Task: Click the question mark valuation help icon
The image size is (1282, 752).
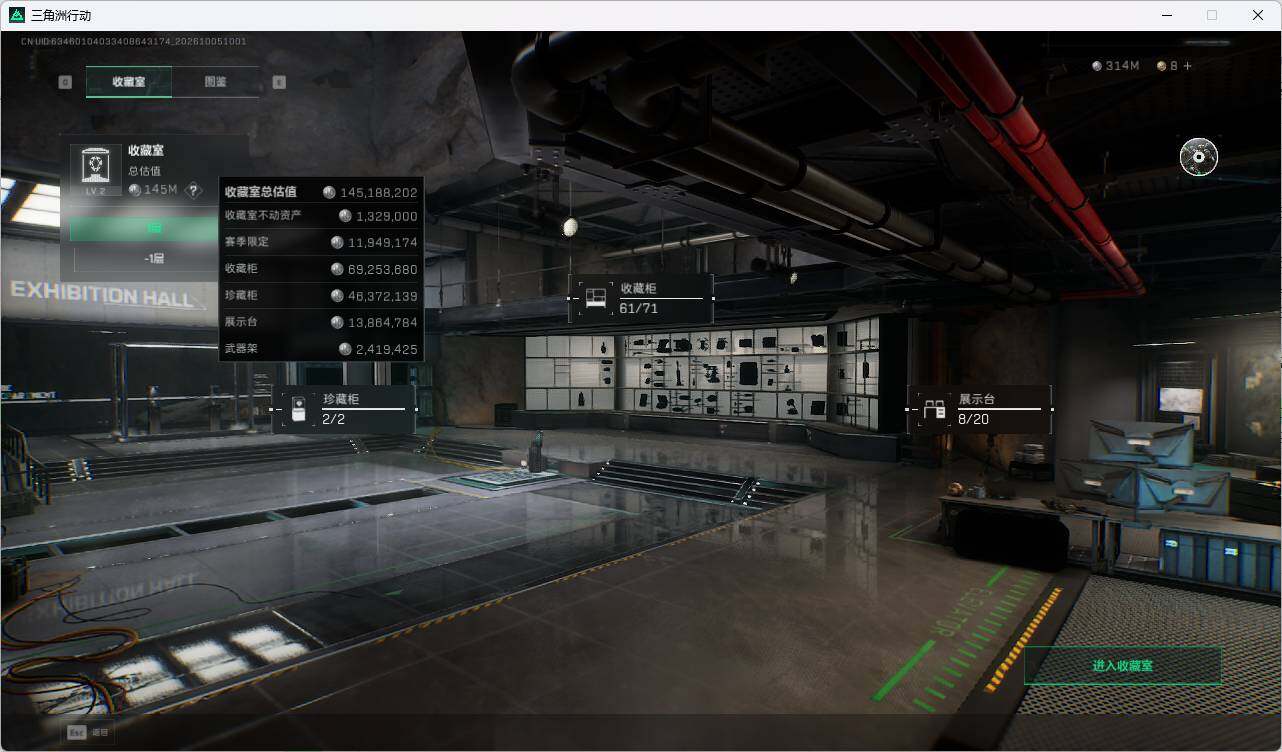Action: 194,190
